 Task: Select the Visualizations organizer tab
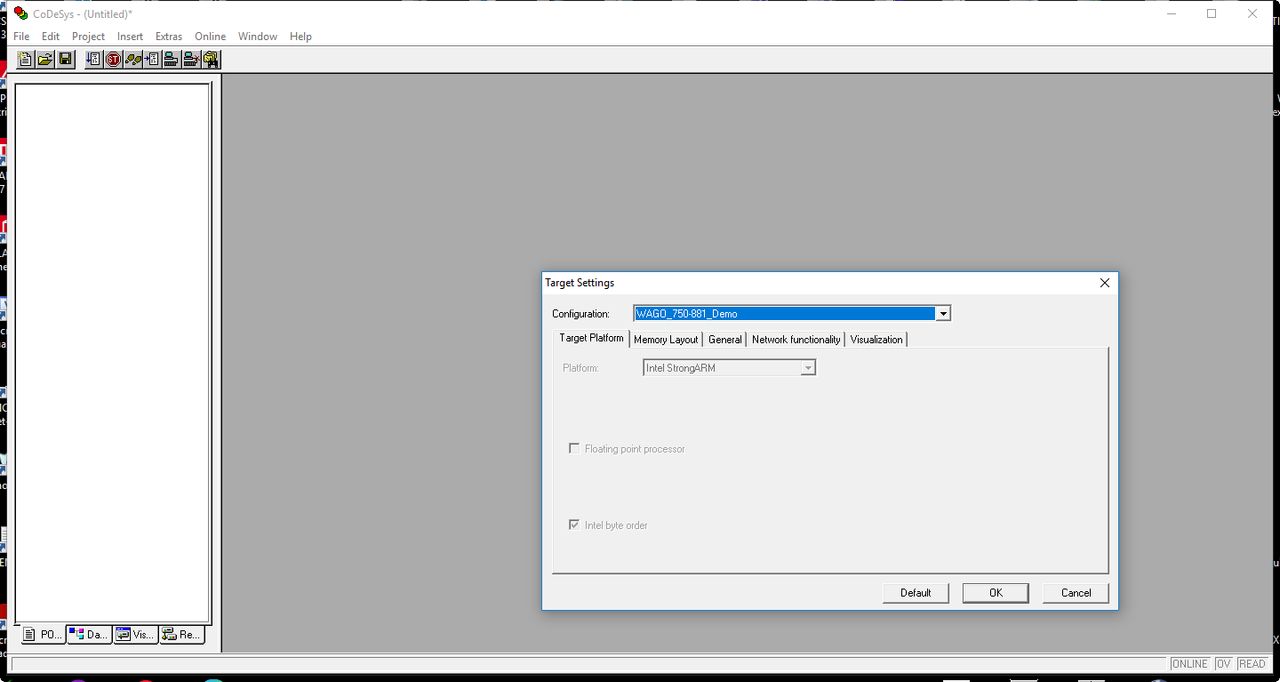[135, 634]
